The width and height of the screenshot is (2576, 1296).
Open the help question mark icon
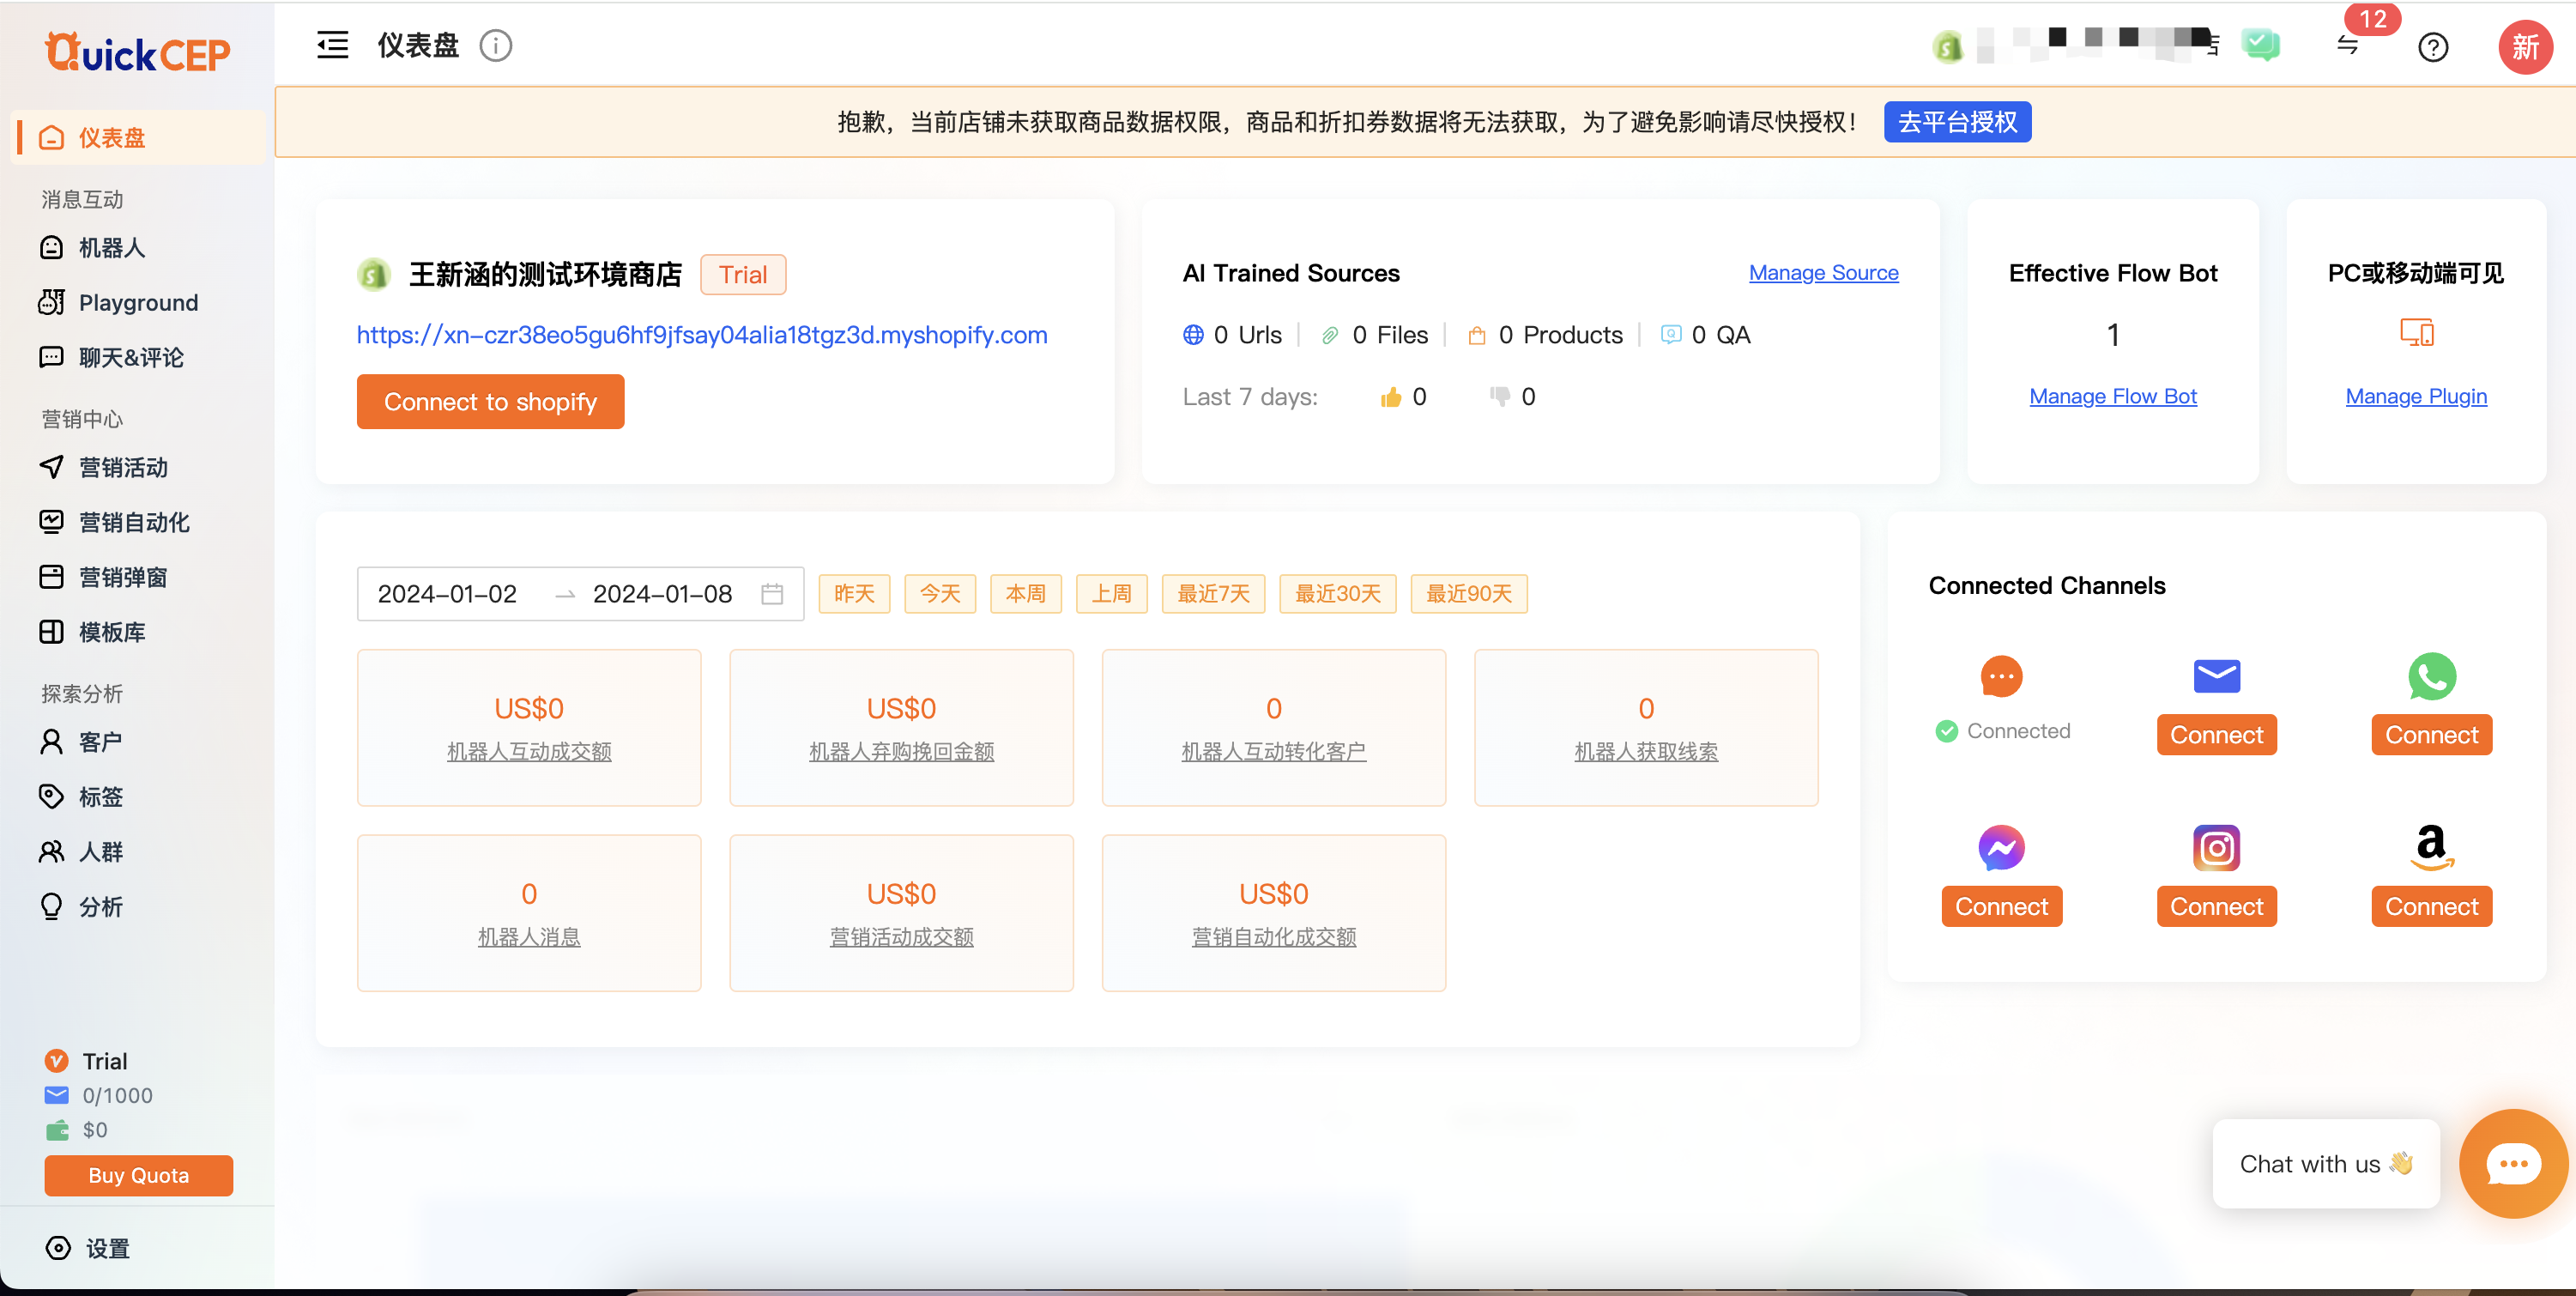[x=2432, y=47]
